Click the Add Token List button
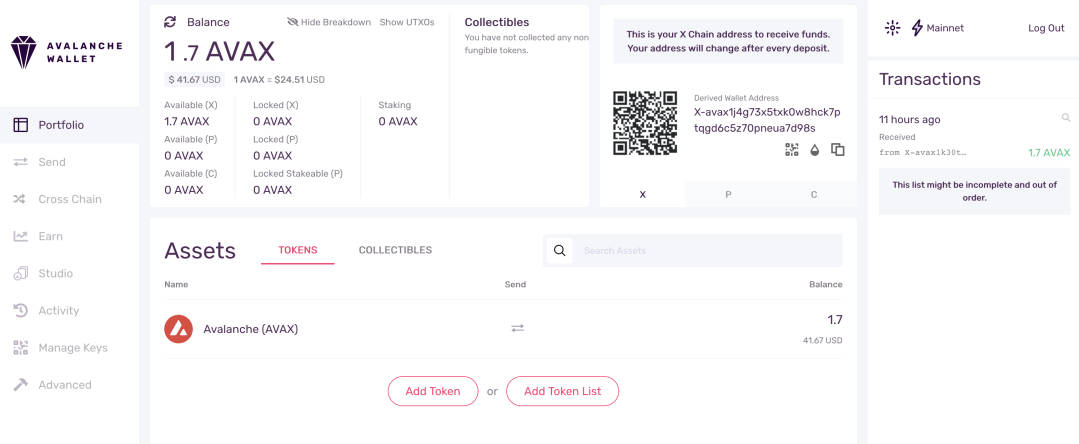Image resolution: width=1079 pixels, height=444 pixels. point(563,391)
